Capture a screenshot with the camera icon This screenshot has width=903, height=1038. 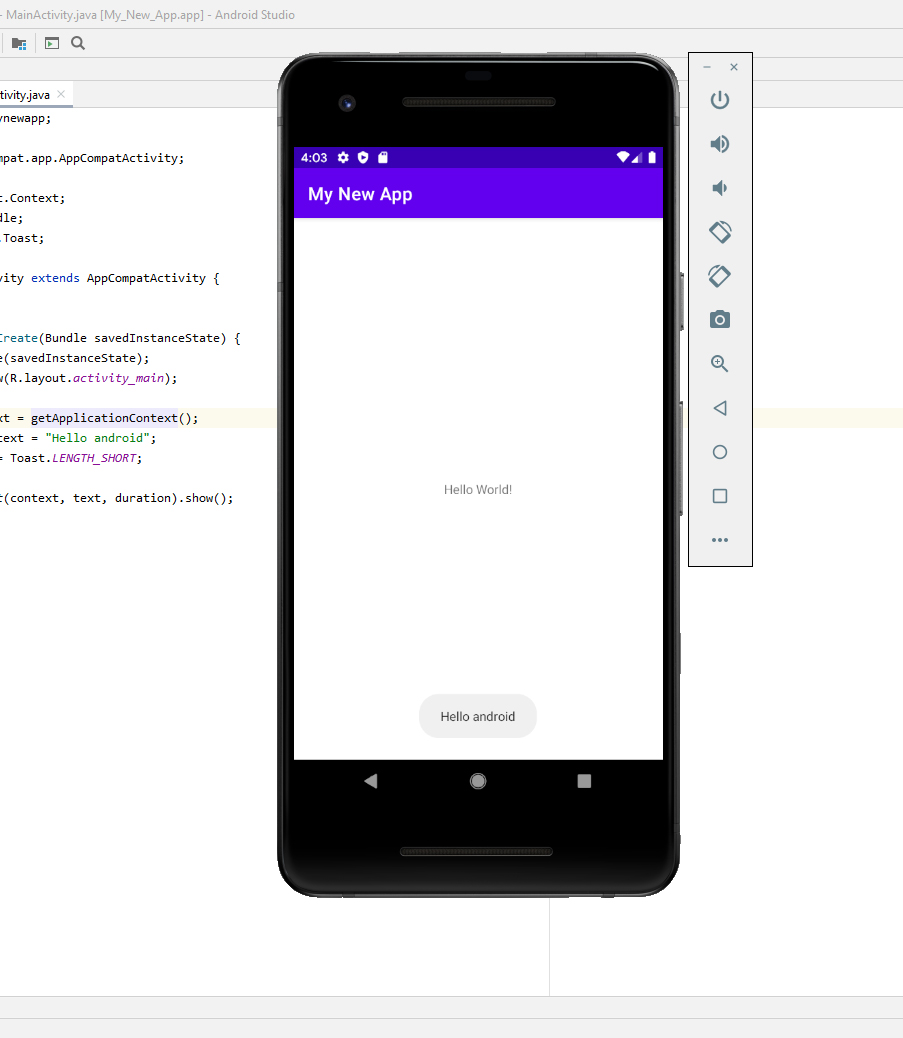(719, 320)
